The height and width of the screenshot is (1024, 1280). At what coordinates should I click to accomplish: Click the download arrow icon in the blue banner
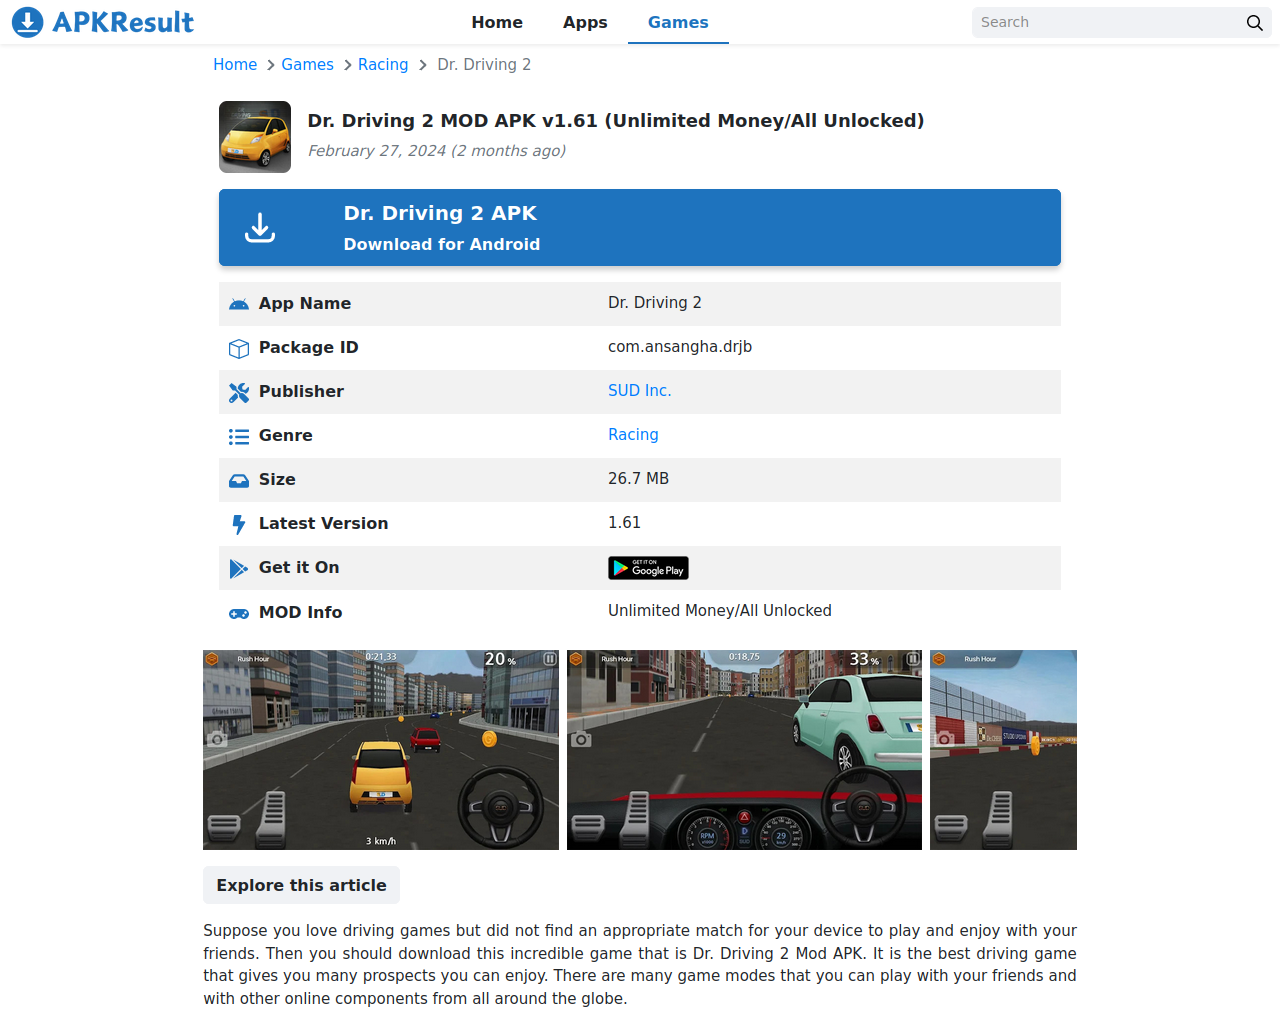(x=260, y=228)
